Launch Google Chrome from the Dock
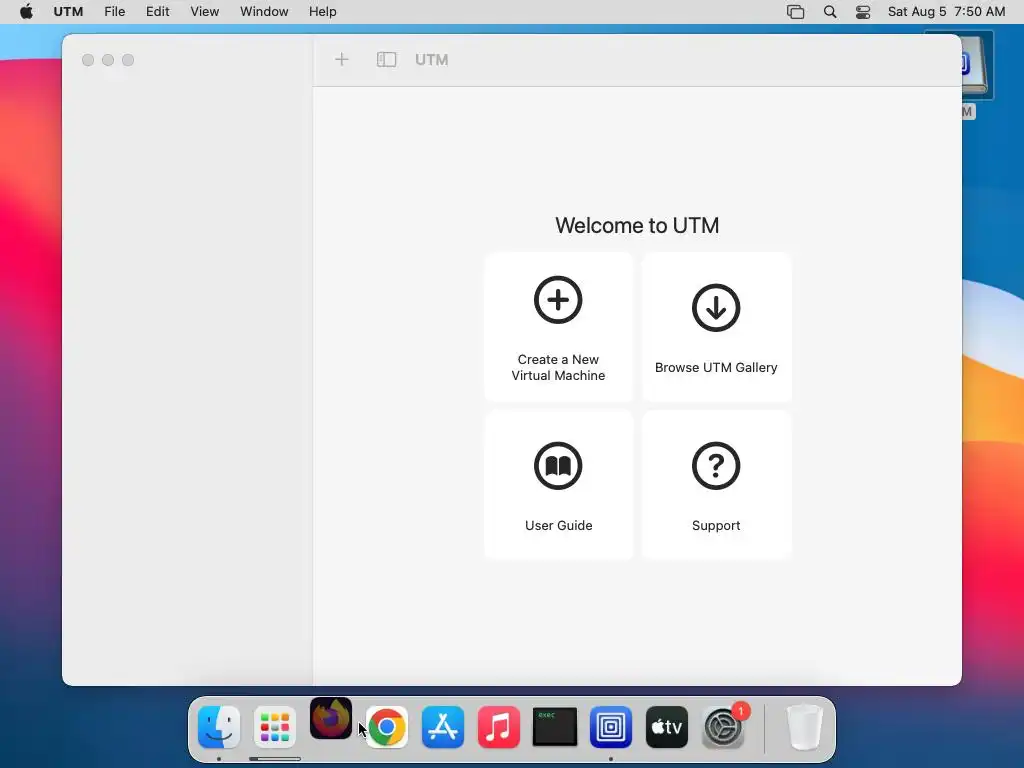This screenshot has width=1024, height=768. pyautogui.click(x=387, y=727)
